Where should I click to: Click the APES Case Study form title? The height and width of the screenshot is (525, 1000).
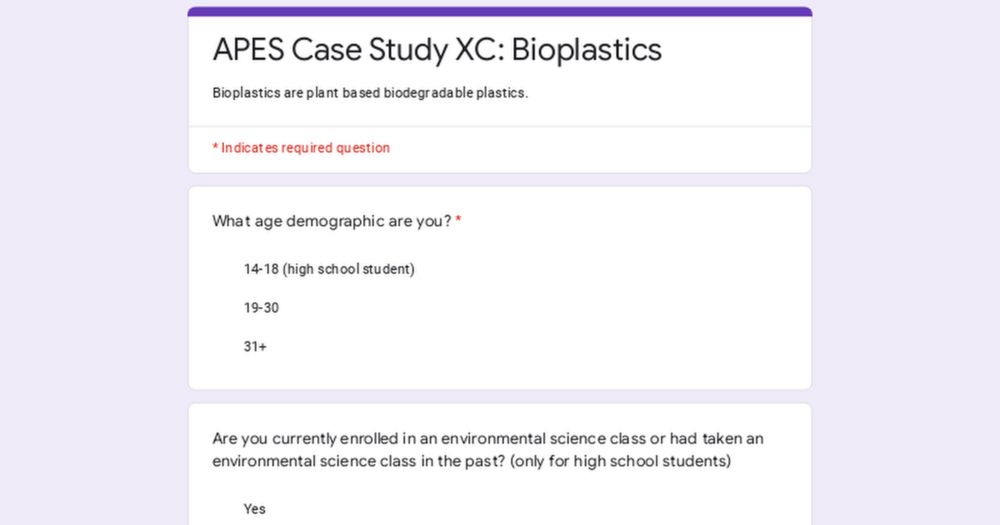coord(437,50)
